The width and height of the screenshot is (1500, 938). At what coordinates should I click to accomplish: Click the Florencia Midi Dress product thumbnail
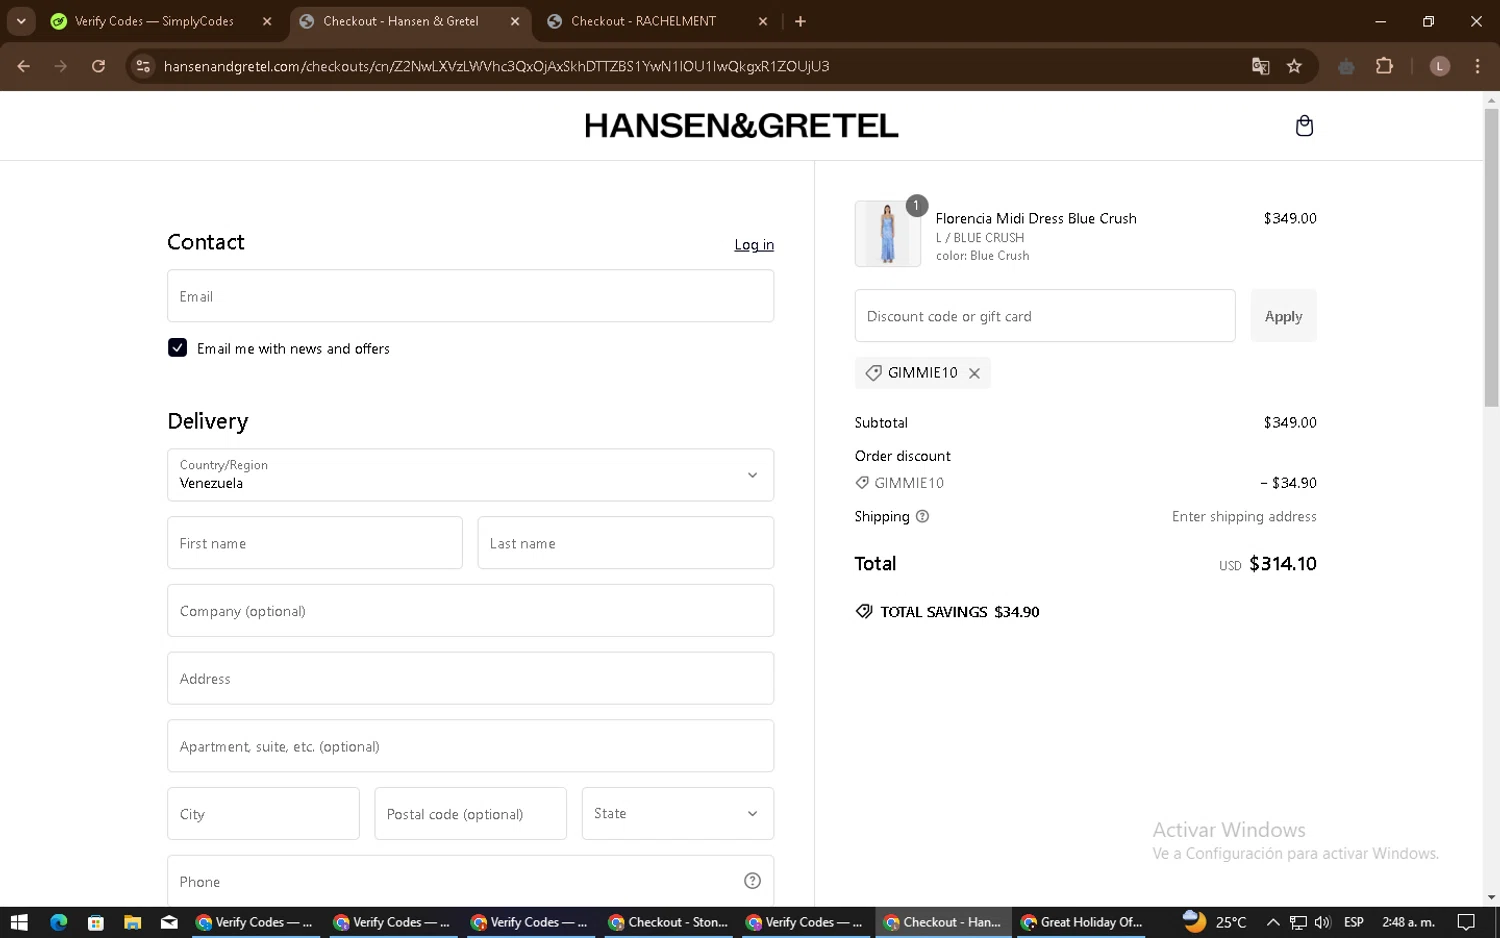[x=888, y=234]
